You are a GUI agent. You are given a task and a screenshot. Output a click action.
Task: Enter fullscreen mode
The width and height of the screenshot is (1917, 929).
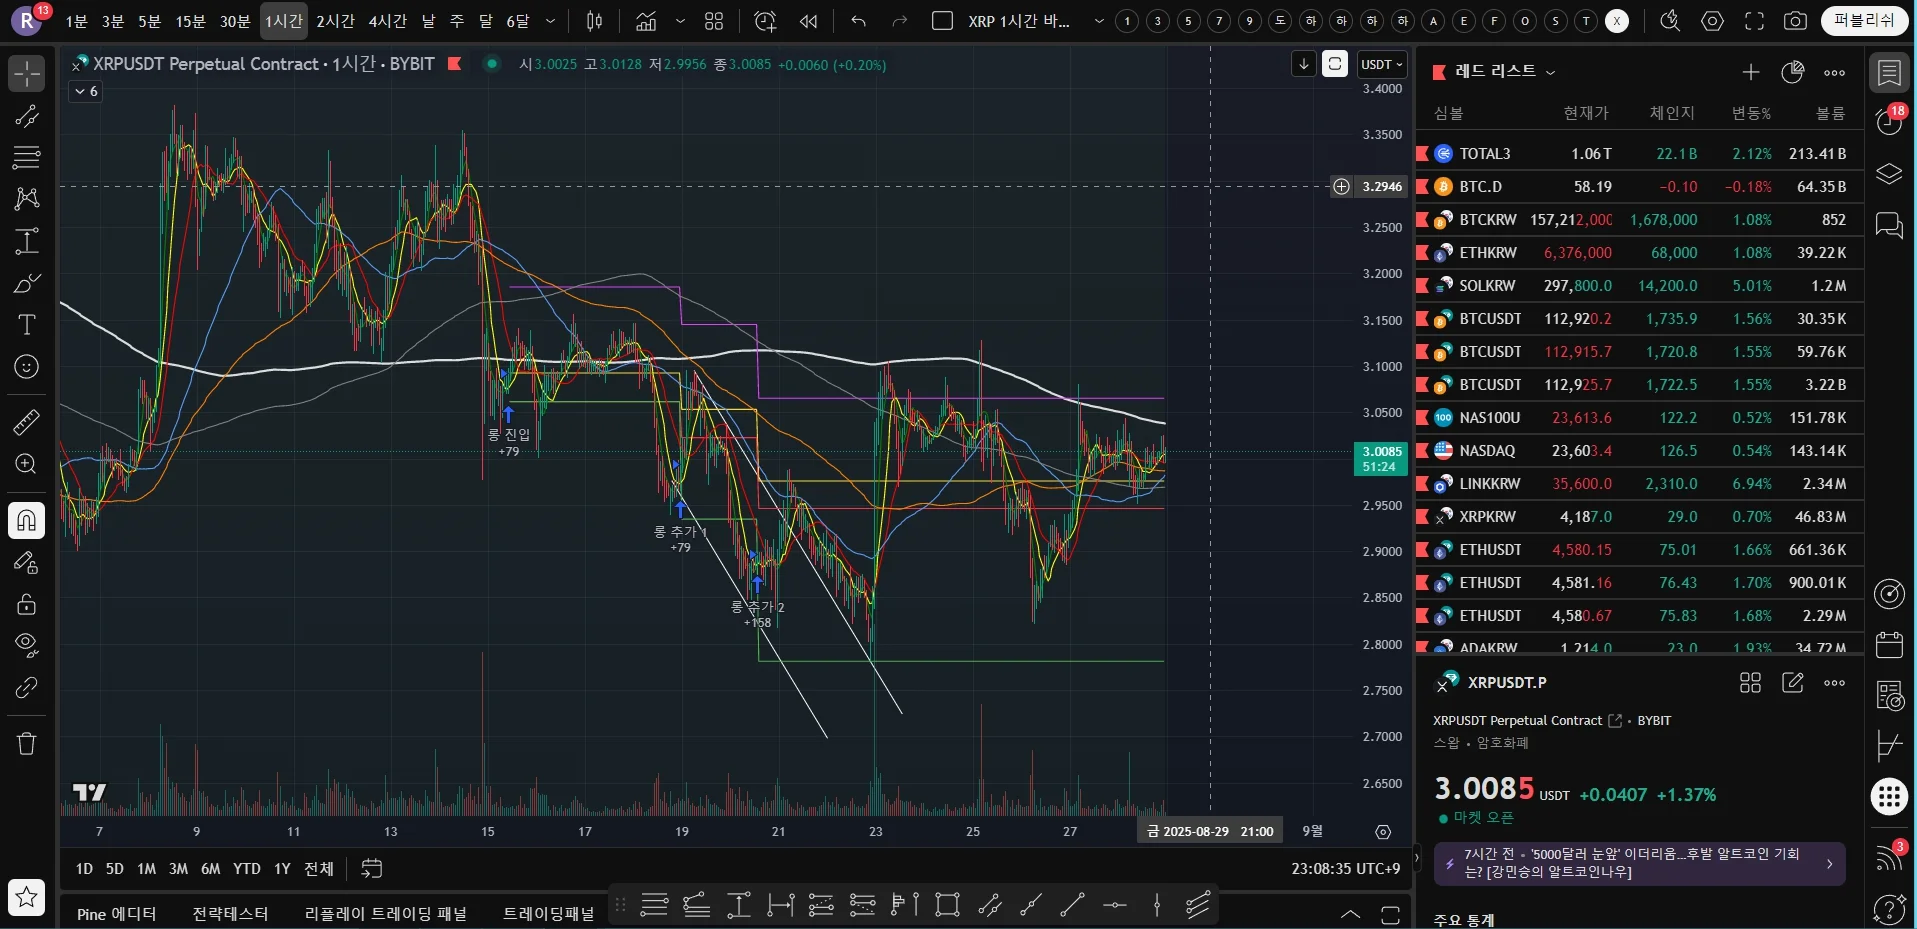[x=1754, y=21]
